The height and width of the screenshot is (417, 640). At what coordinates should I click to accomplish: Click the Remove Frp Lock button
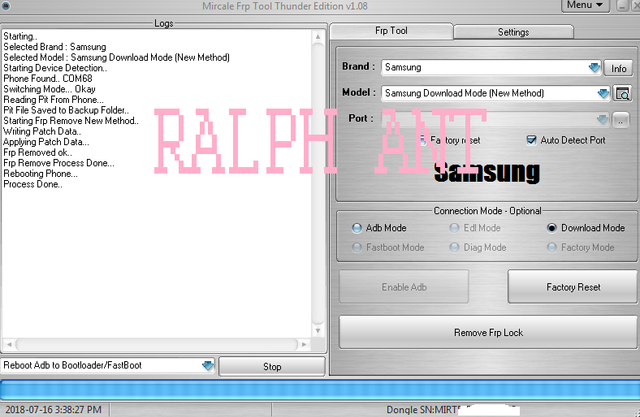tap(488, 333)
